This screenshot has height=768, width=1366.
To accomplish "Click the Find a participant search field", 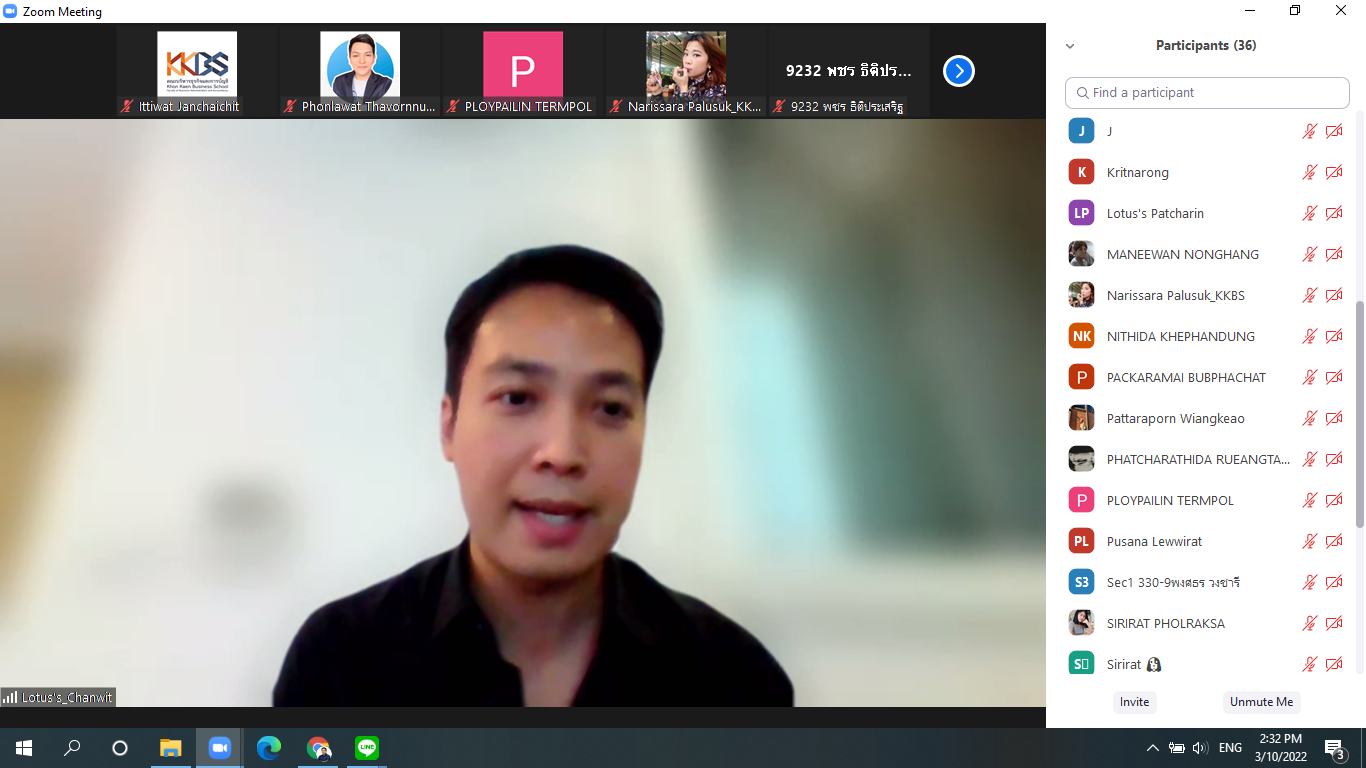I will (x=1207, y=92).
